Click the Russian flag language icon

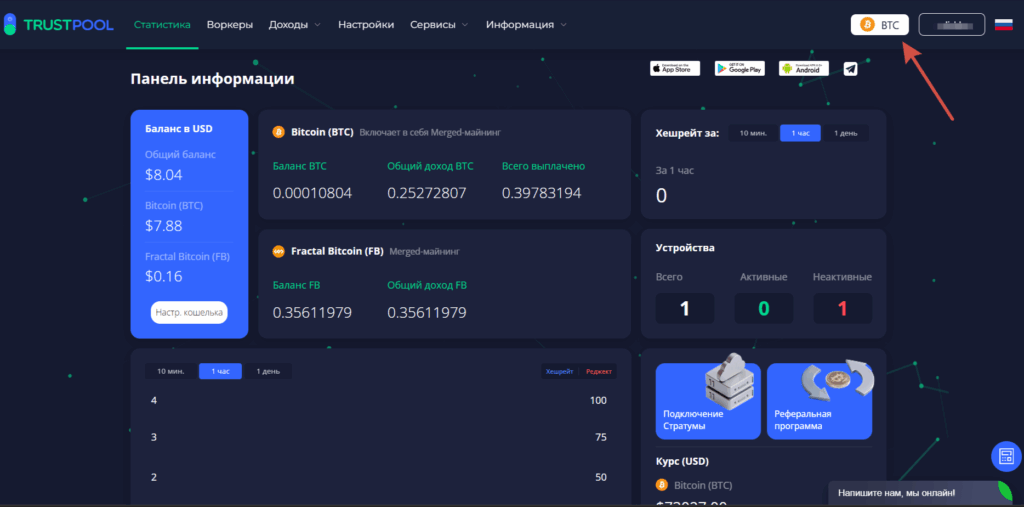pyautogui.click(x=1003, y=24)
